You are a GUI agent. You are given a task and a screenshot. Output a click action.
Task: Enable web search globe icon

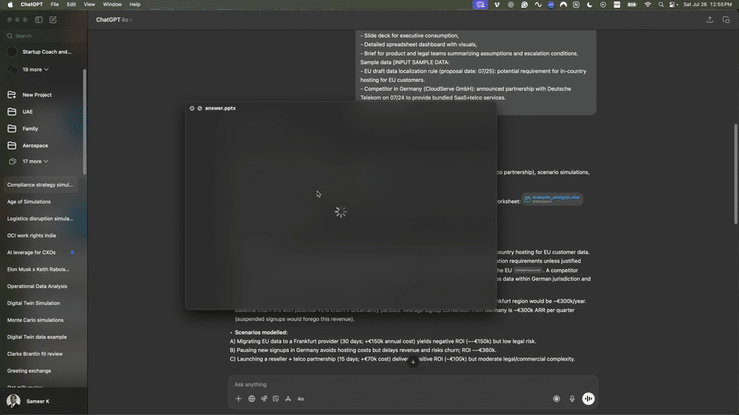coord(252,399)
